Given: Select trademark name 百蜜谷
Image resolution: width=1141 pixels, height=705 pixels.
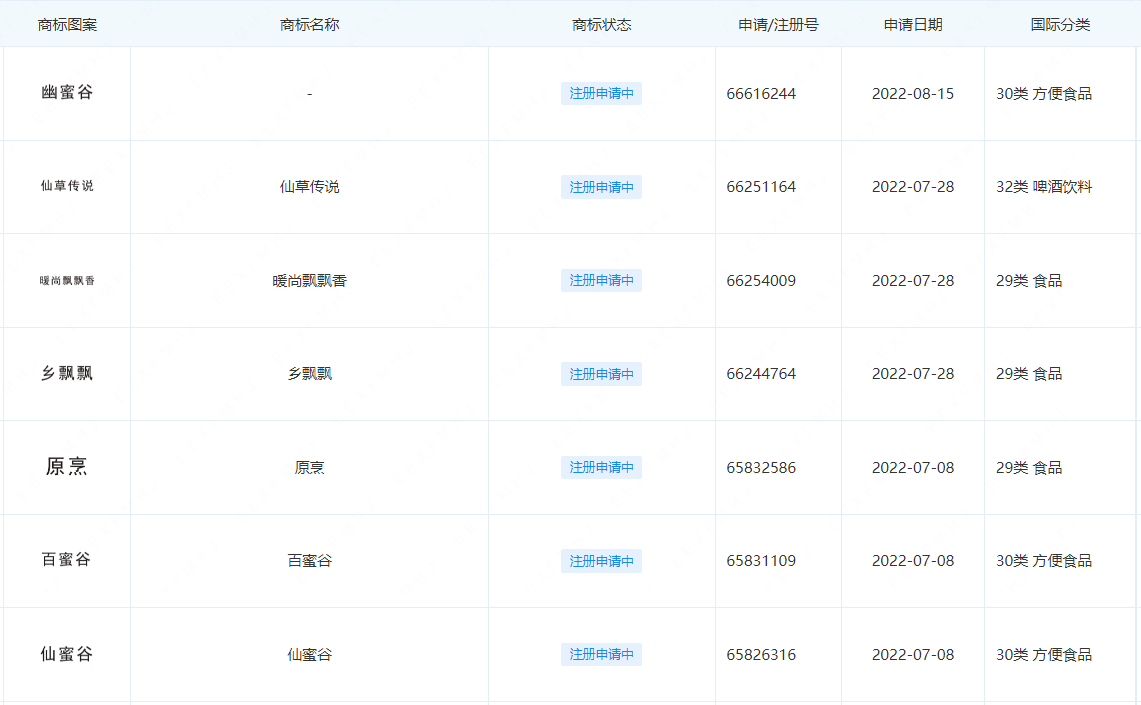Looking at the screenshot, I should tap(309, 561).
